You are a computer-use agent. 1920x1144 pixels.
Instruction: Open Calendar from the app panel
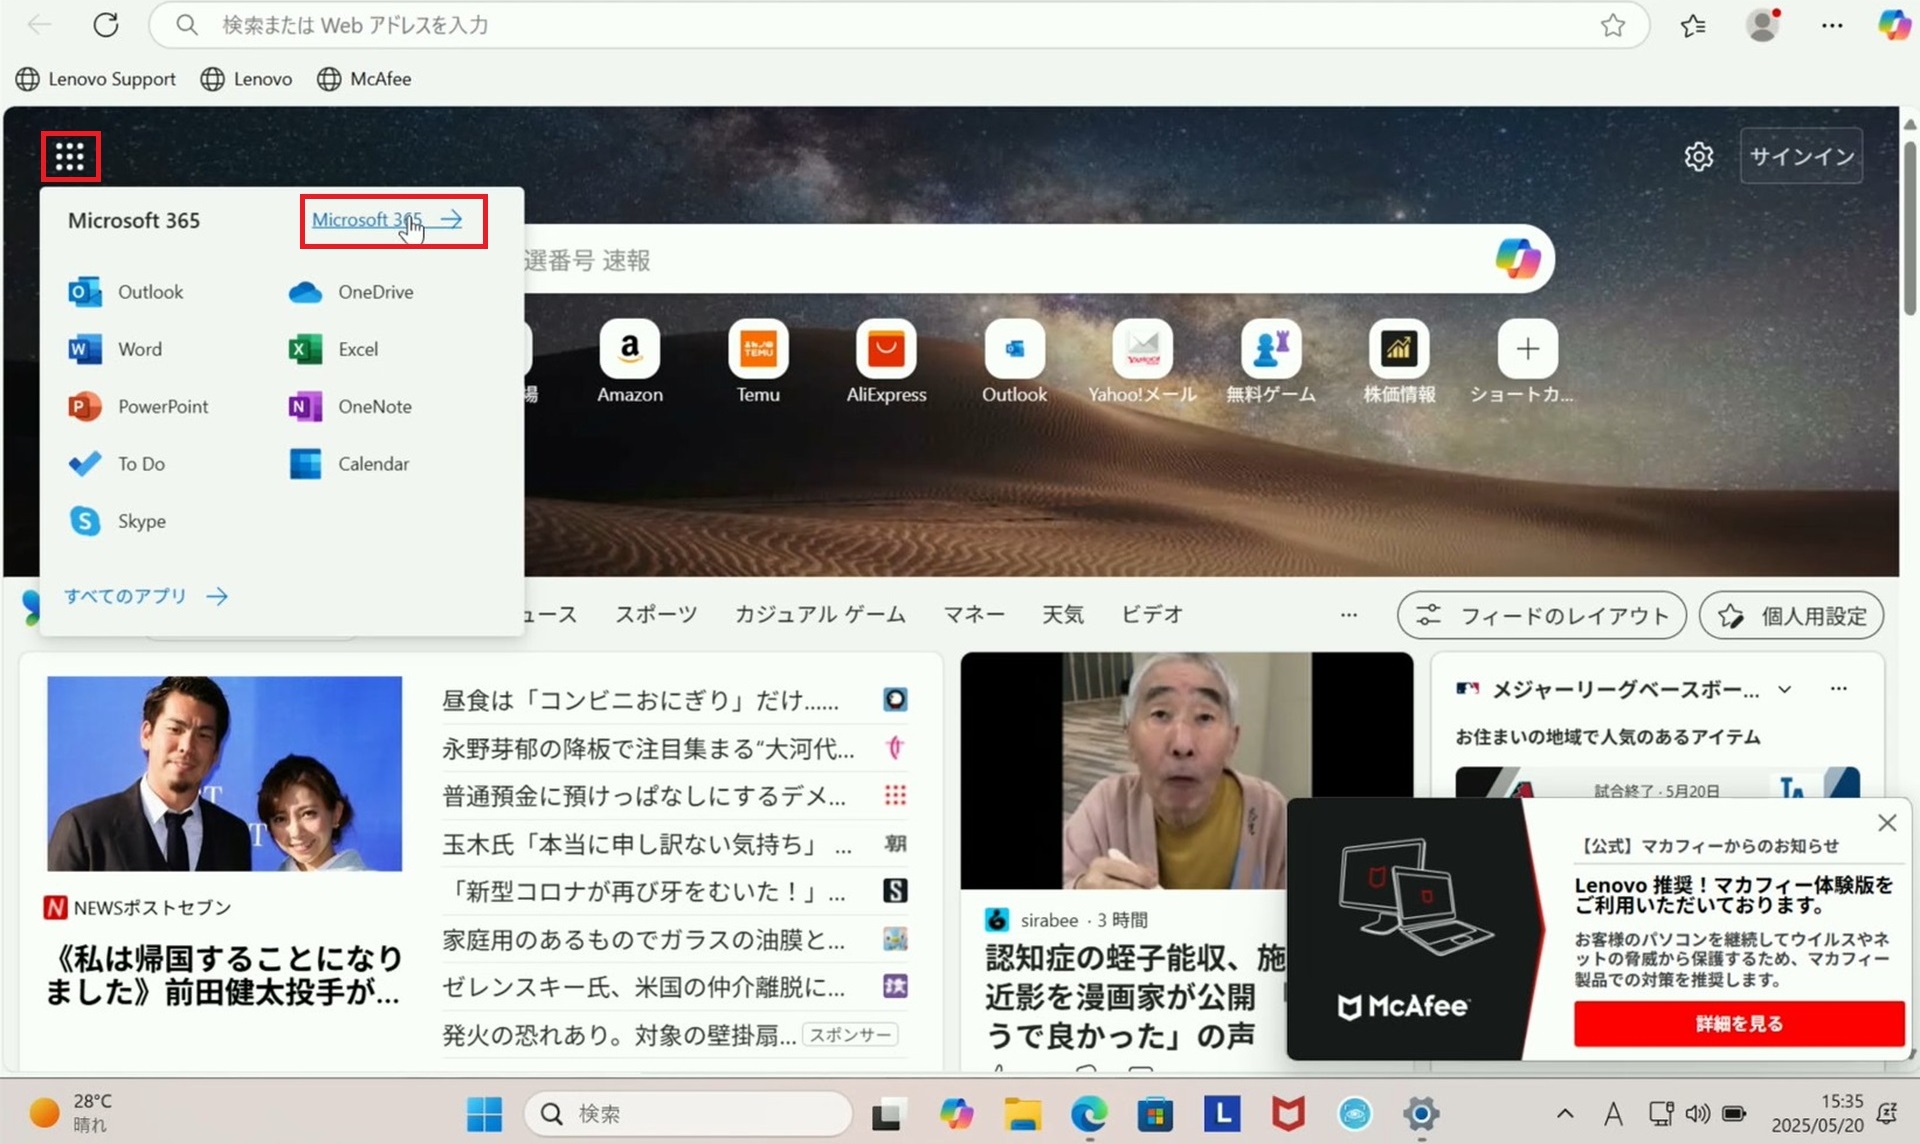tap(349, 463)
